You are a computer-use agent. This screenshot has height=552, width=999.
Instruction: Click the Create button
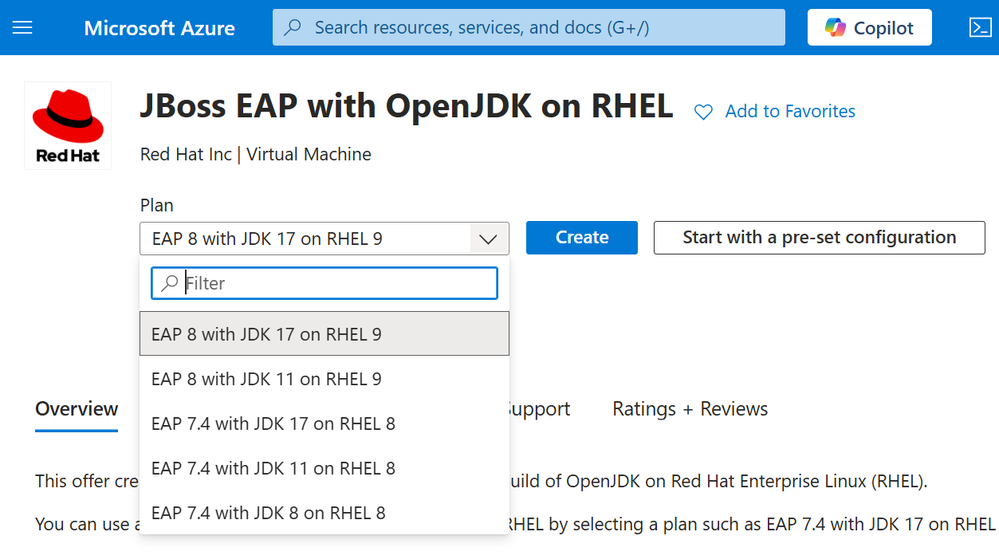(x=582, y=238)
